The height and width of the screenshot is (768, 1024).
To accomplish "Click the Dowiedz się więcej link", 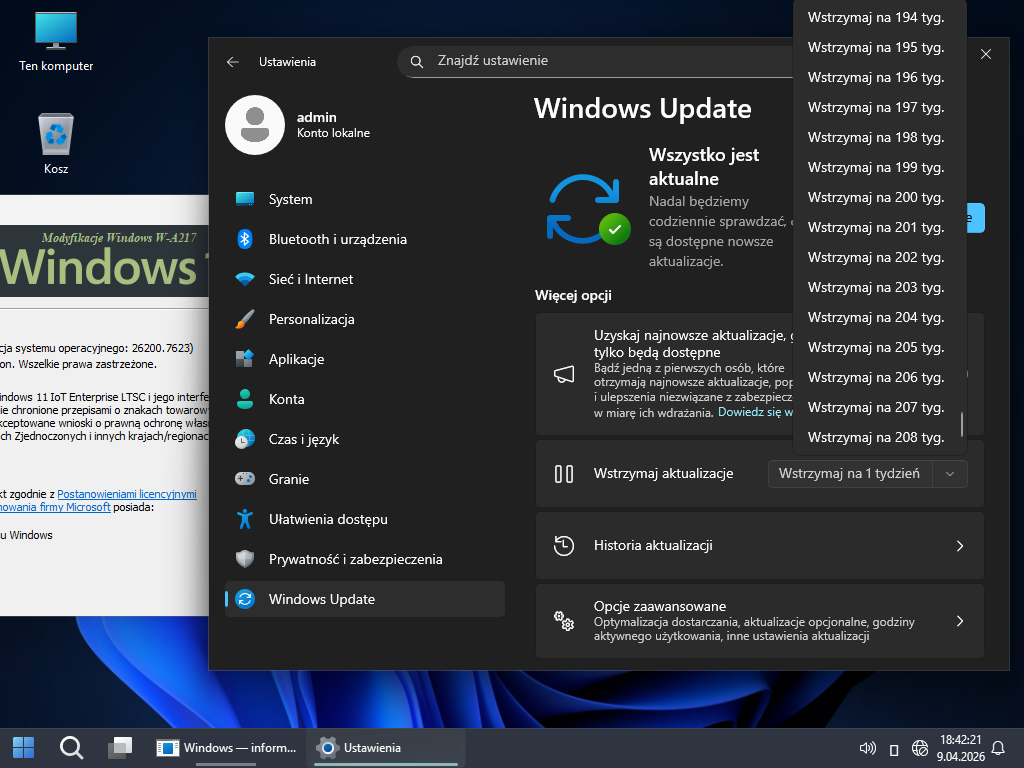I will (x=752, y=412).
